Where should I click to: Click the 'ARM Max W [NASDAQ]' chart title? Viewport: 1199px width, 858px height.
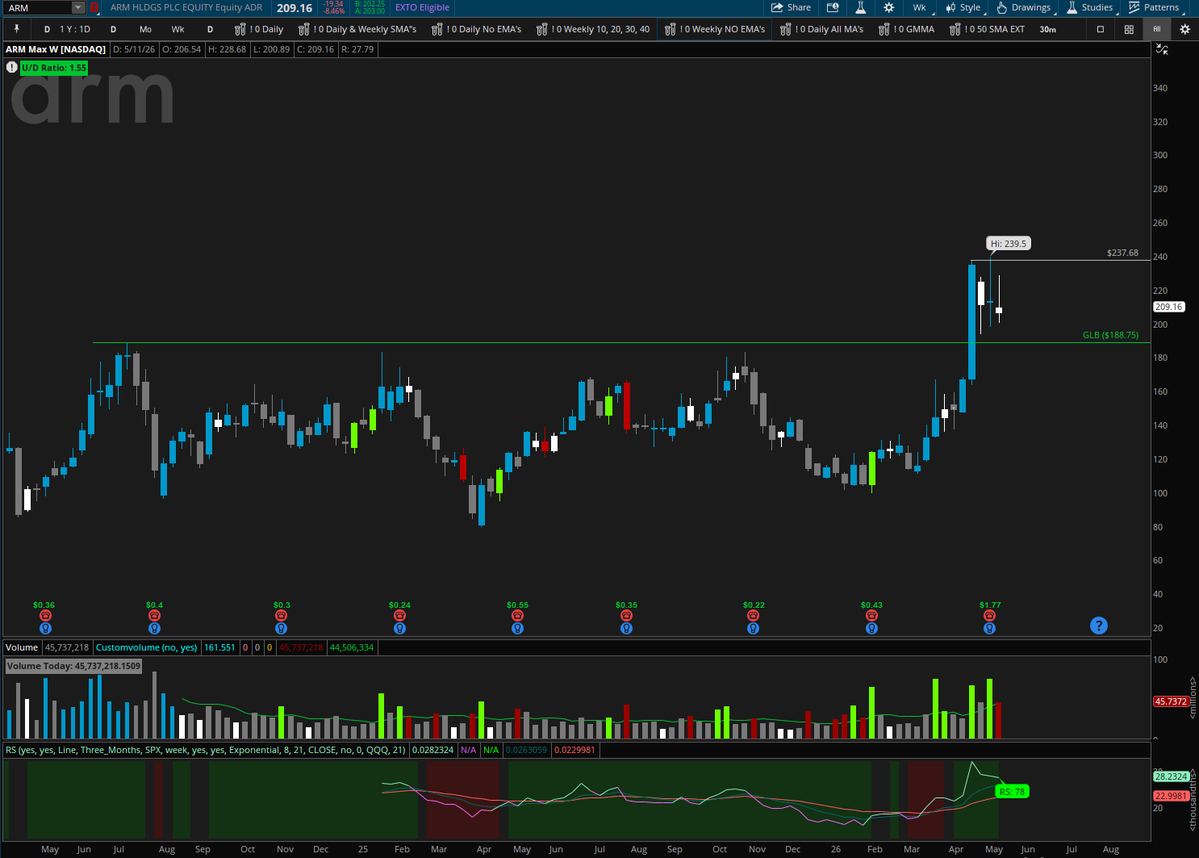click(55, 49)
